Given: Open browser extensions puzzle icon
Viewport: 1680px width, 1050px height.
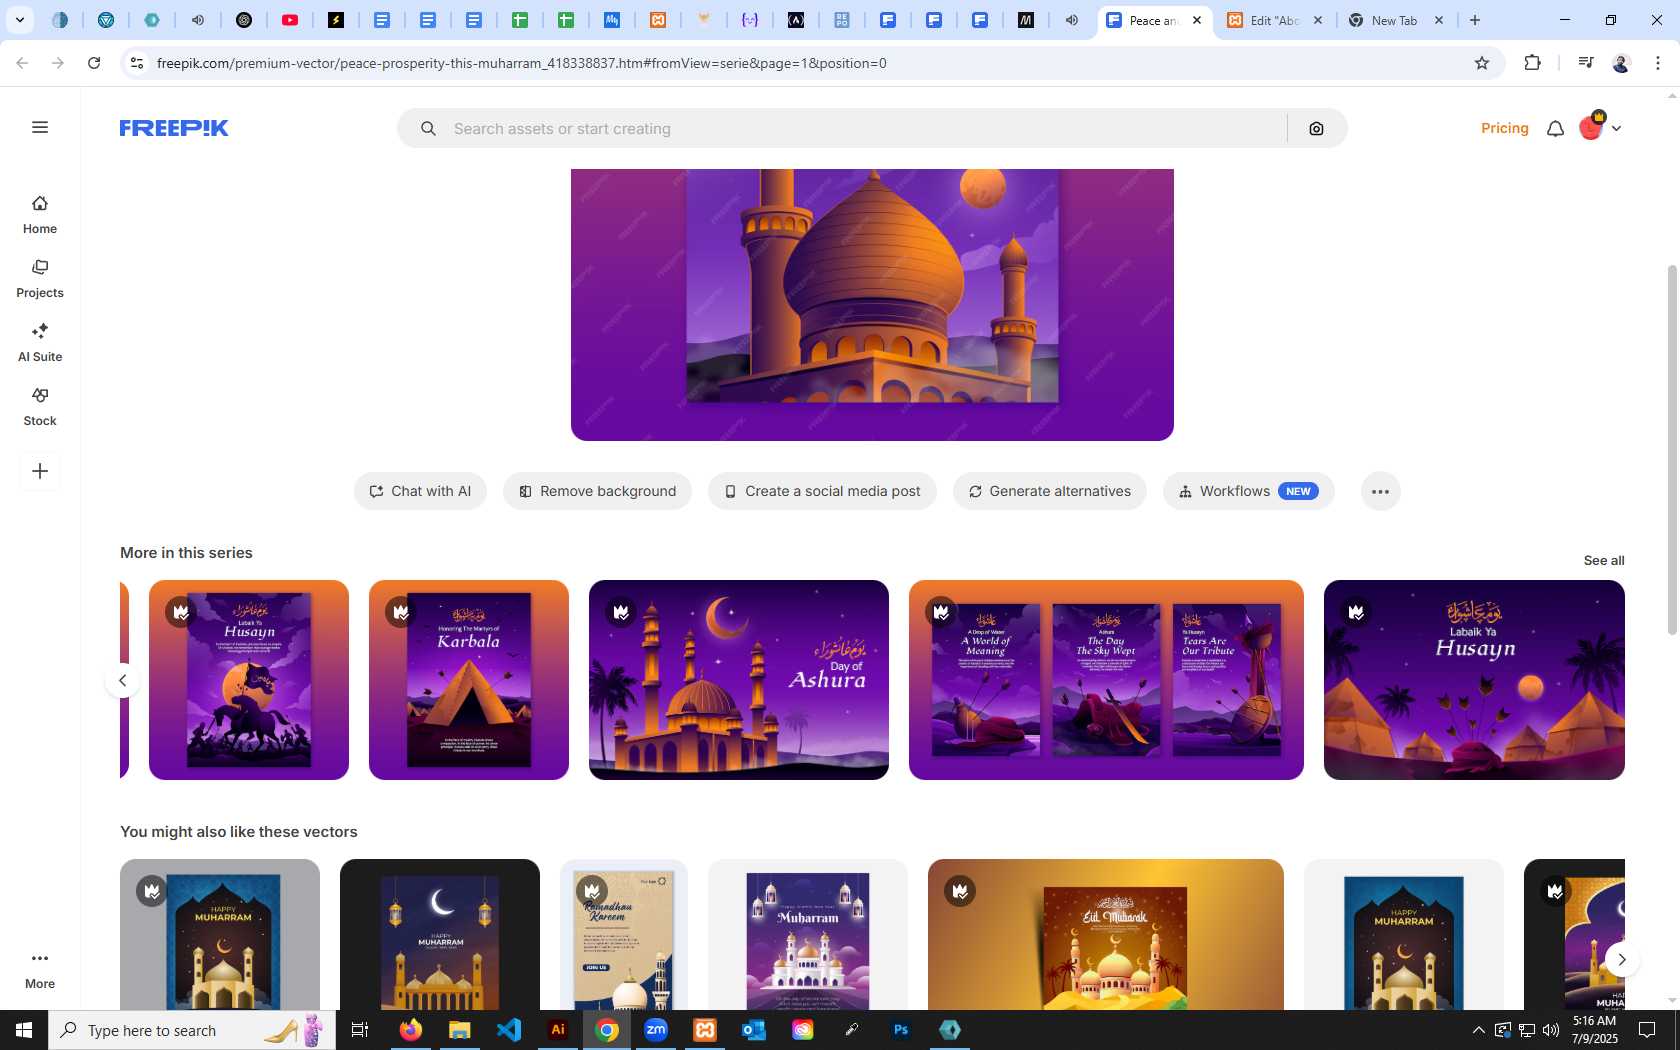Looking at the screenshot, I should tap(1532, 63).
